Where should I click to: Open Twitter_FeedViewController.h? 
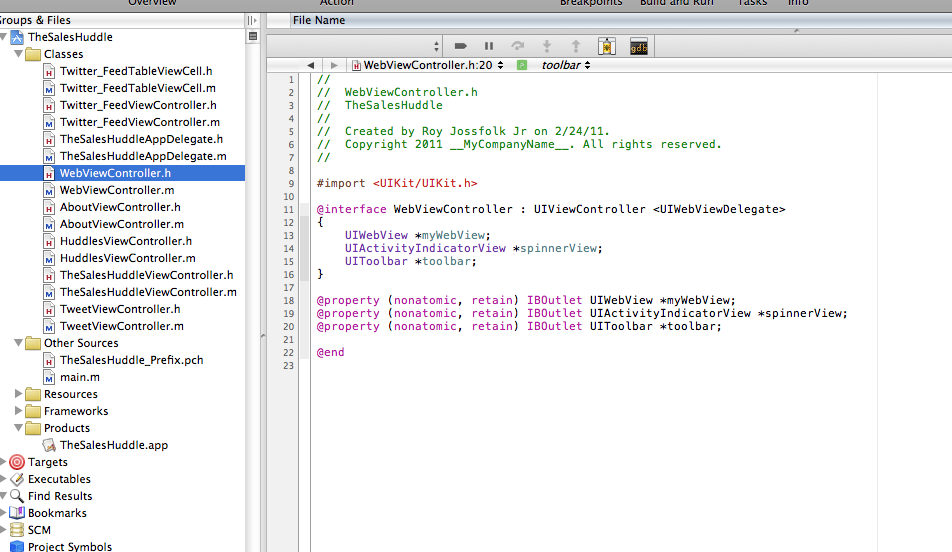click(138, 105)
